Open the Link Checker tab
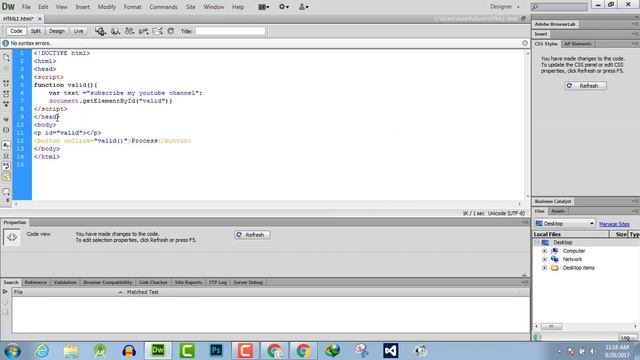Screen dimensions: 640x360 point(153,282)
